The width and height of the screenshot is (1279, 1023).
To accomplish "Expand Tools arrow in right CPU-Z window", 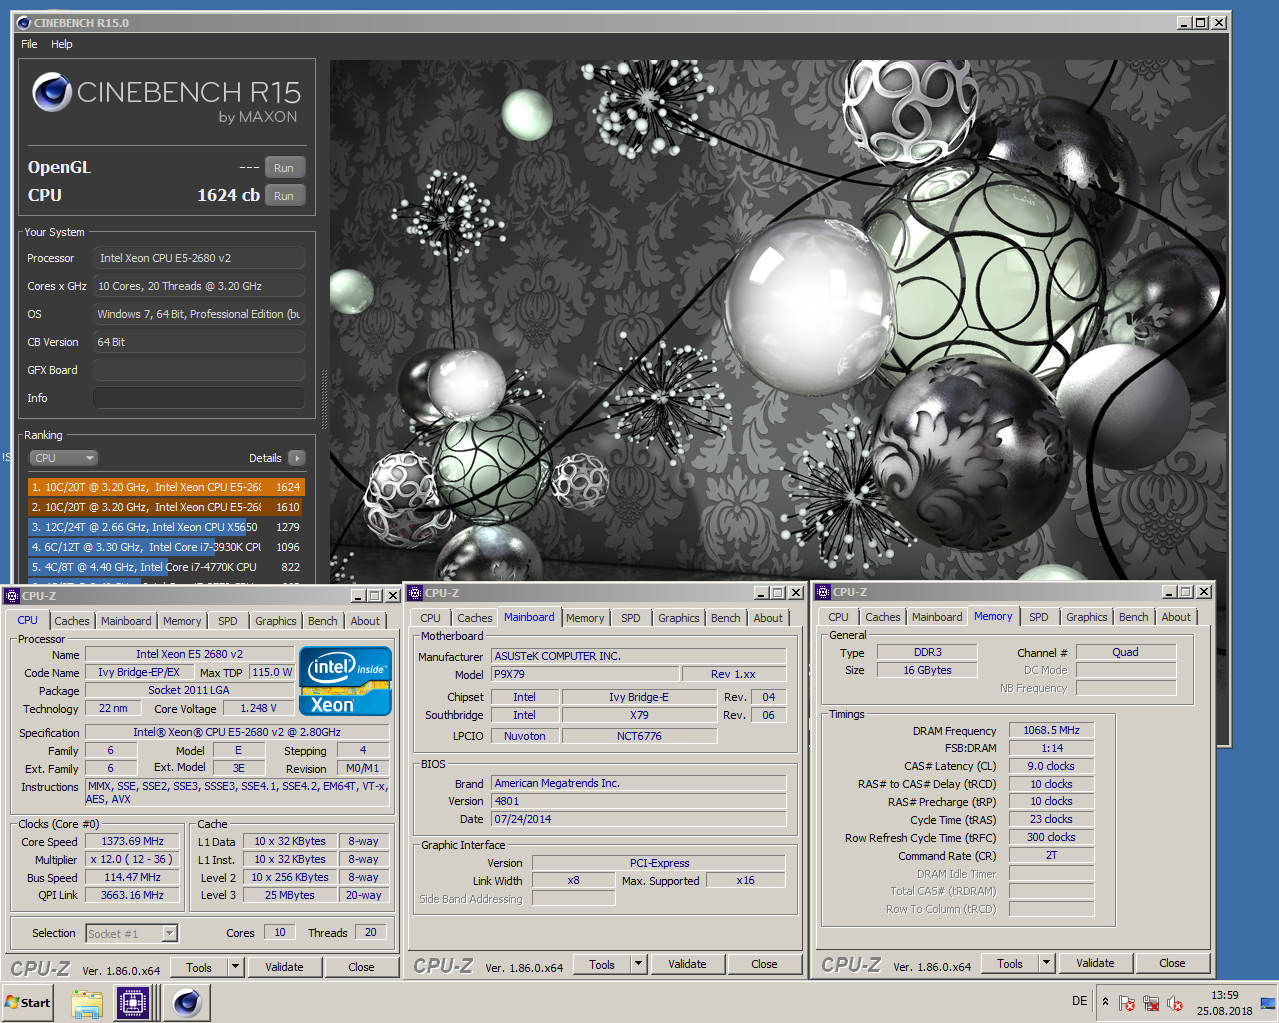I will (x=1047, y=963).
